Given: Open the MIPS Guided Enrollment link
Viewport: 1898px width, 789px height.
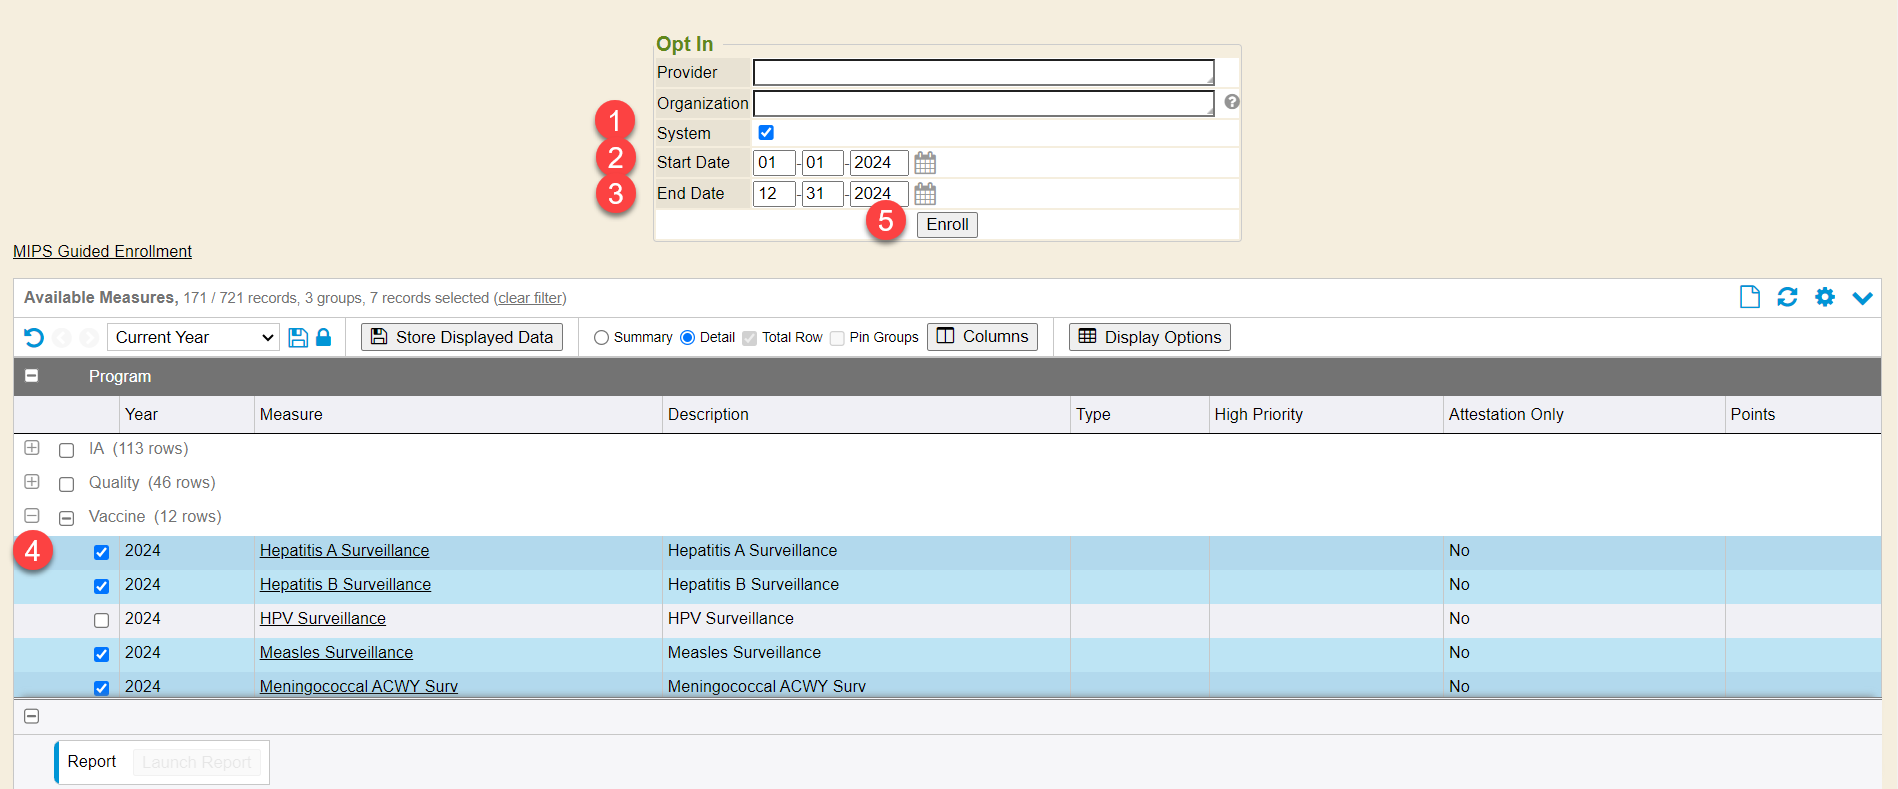Looking at the screenshot, I should (102, 252).
